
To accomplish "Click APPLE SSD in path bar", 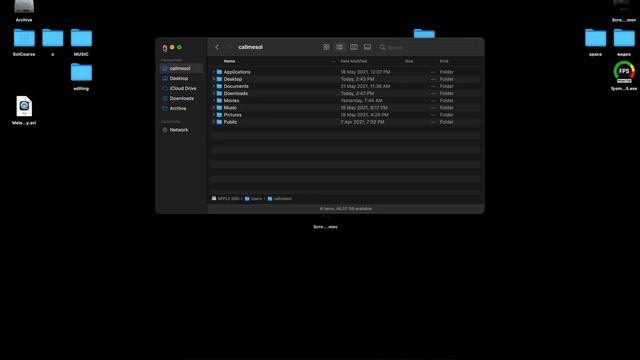I will click(225, 199).
